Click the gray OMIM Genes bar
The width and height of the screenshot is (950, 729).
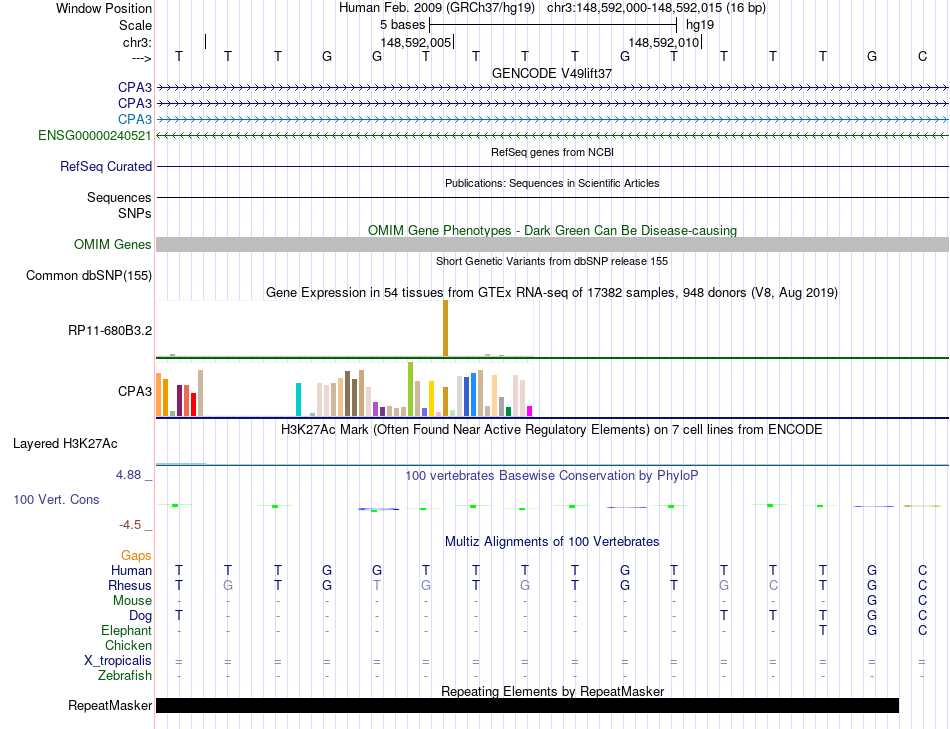[x=552, y=244]
